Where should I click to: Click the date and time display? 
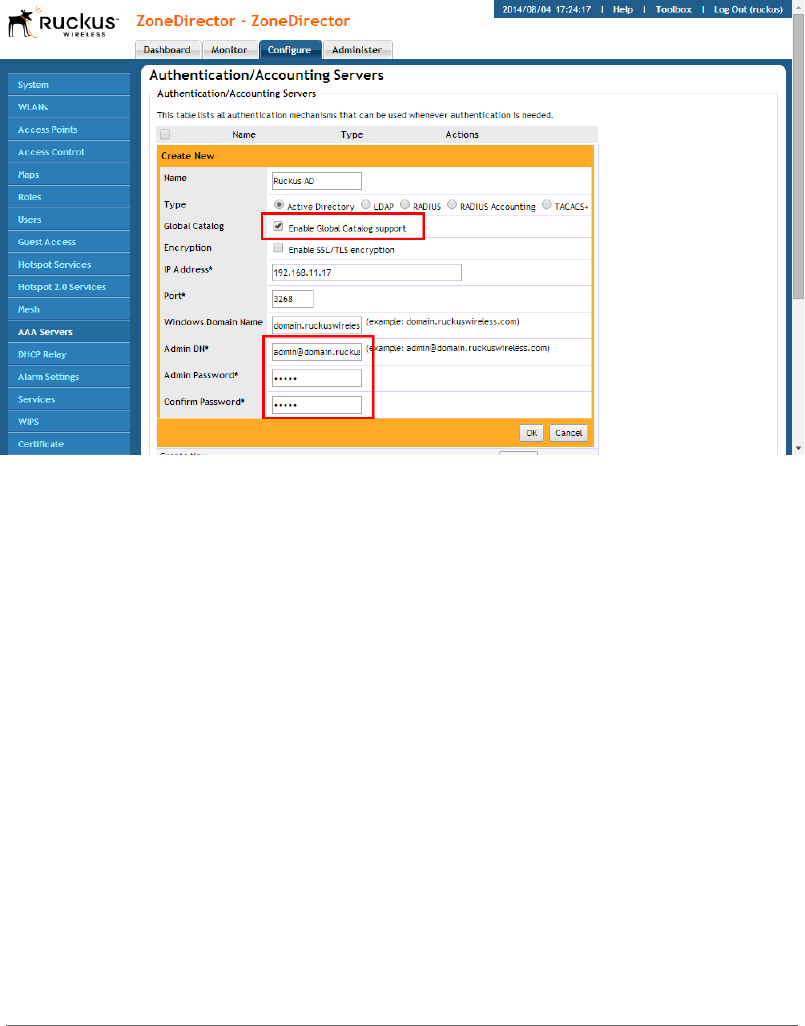pyautogui.click(x=546, y=9)
